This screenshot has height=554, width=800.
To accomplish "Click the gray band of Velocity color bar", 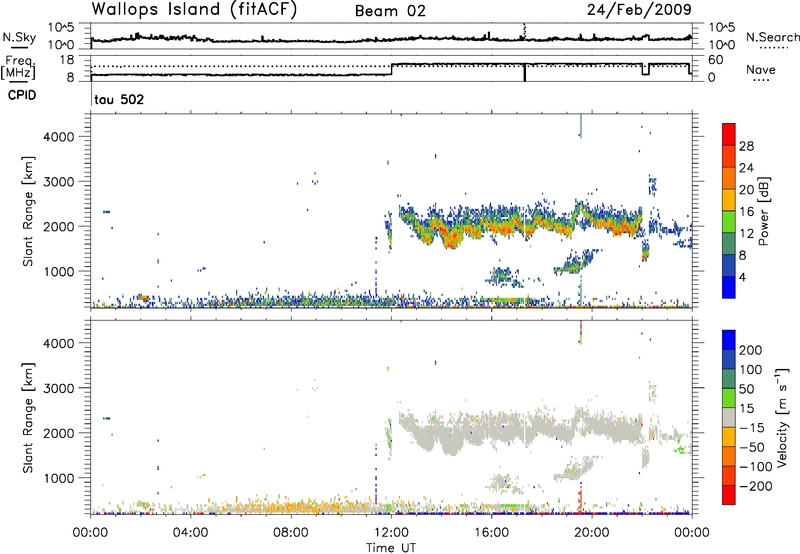I will [729, 417].
